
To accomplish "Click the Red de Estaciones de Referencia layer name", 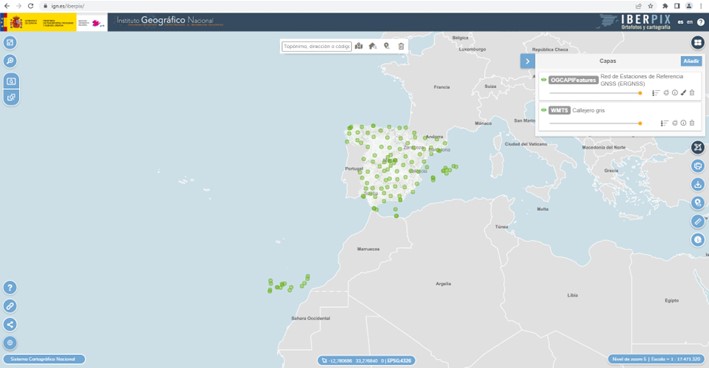I will [x=642, y=80].
